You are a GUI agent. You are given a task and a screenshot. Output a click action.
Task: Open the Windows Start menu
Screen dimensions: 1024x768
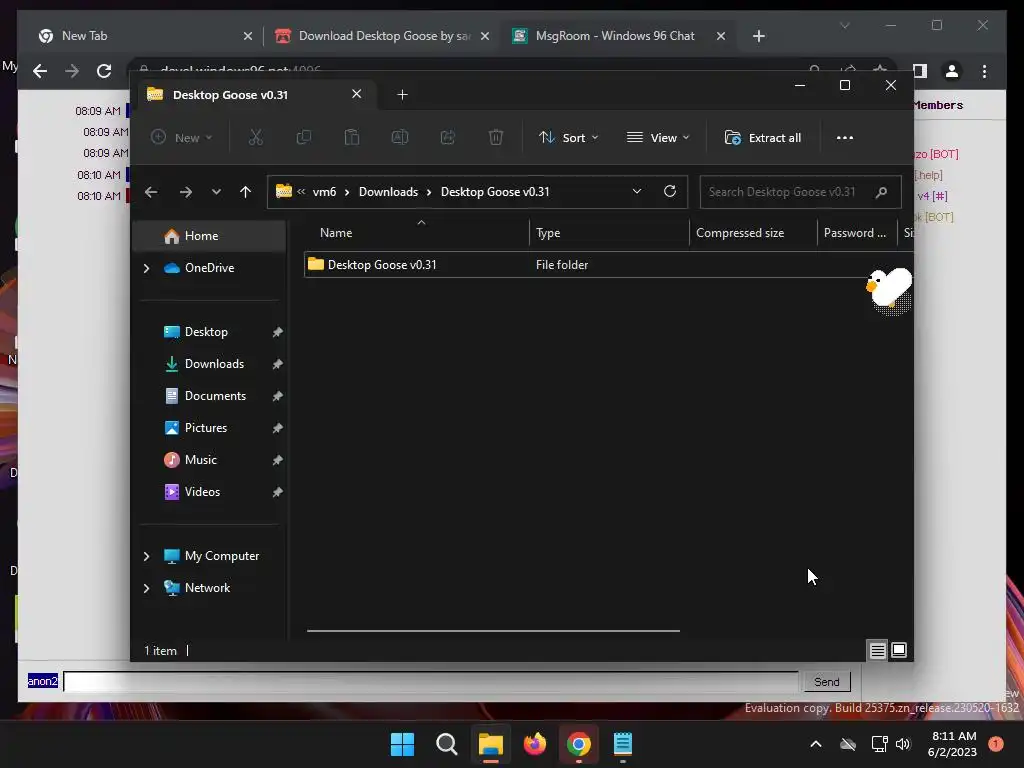pos(402,744)
